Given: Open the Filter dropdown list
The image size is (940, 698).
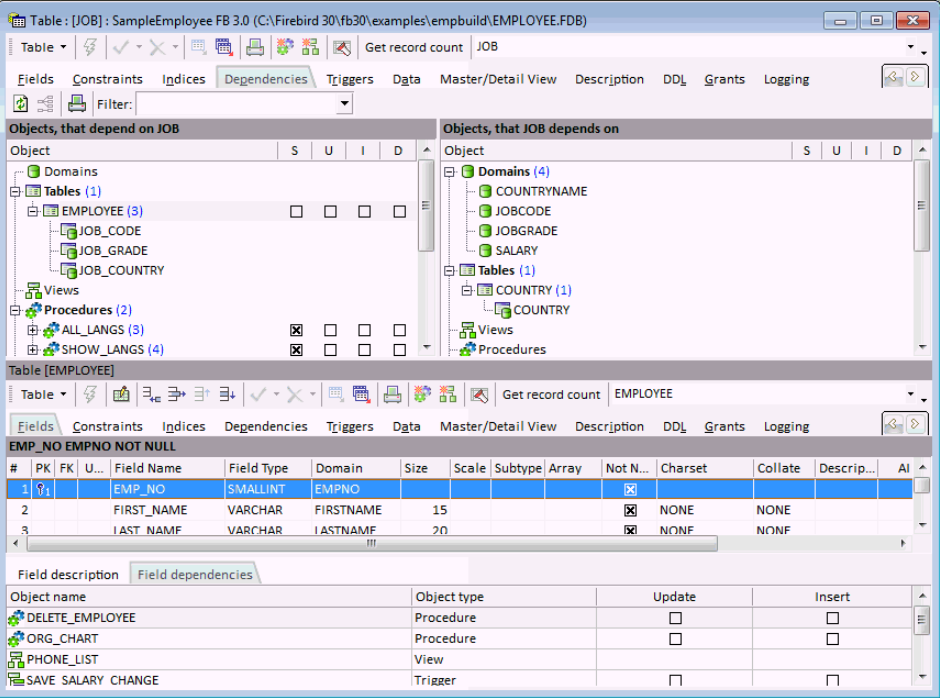Looking at the screenshot, I should pyautogui.click(x=345, y=104).
